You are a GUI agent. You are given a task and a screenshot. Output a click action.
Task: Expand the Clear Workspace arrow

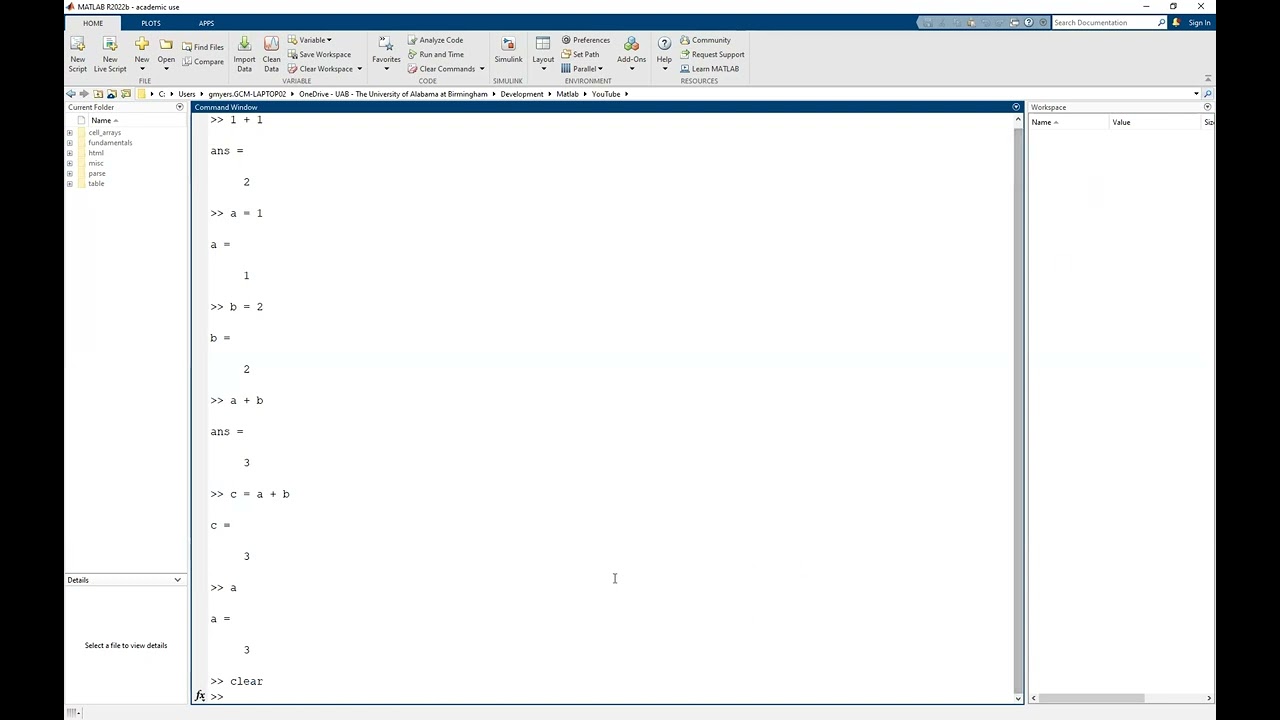pos(360,69)
